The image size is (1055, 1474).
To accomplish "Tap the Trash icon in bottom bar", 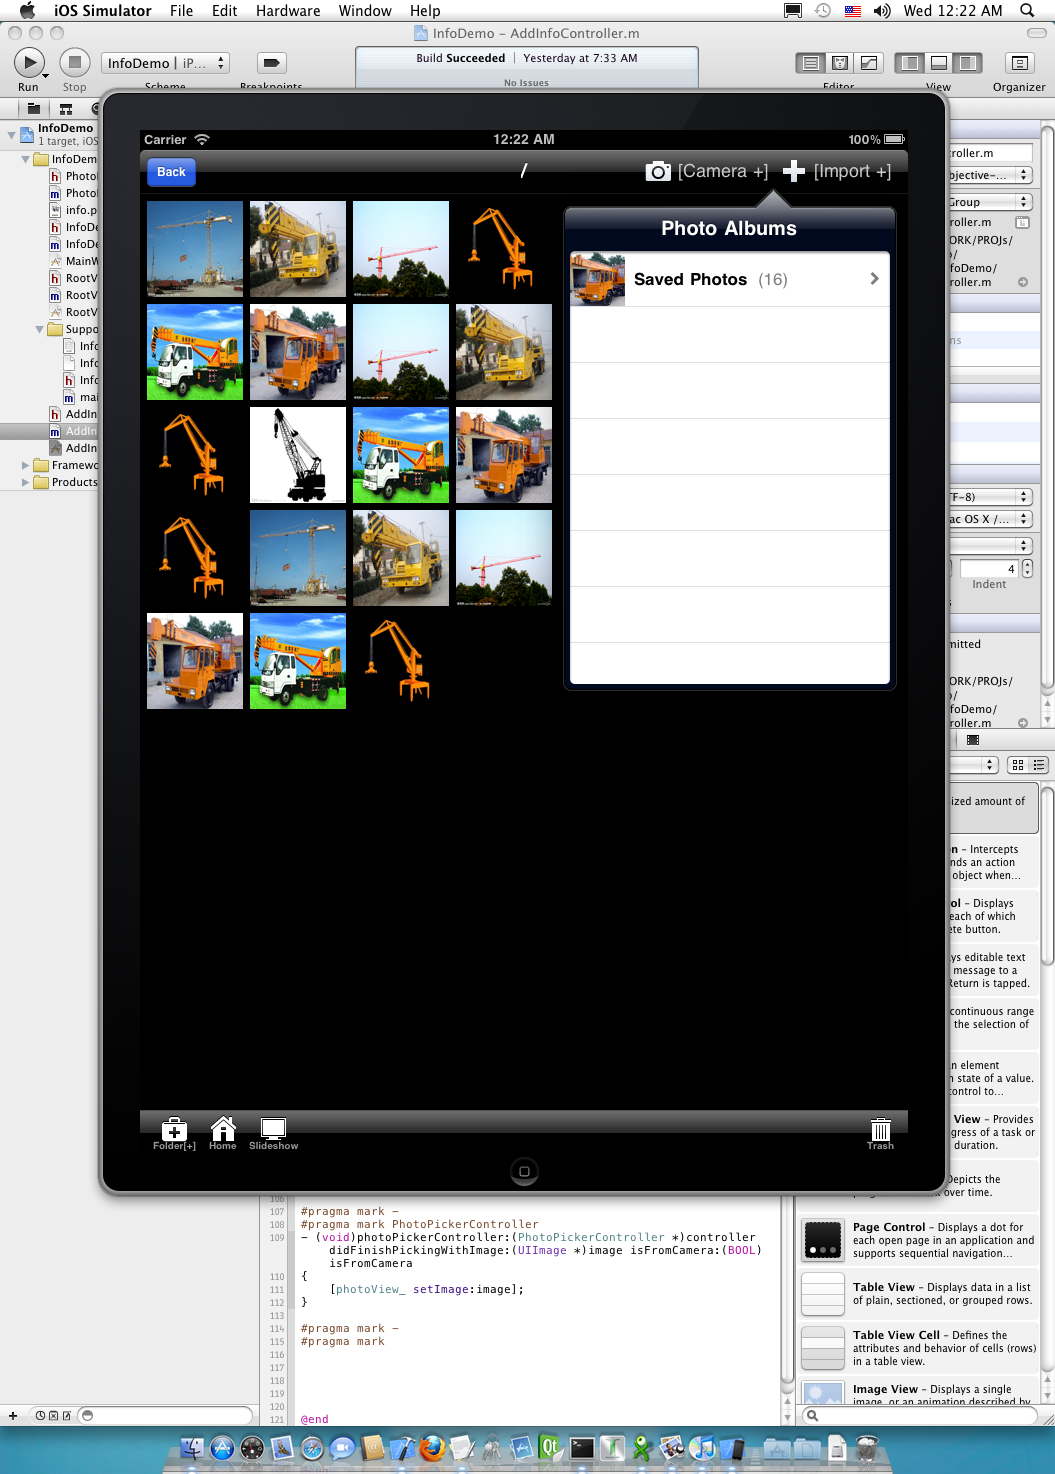I will (x=880, y=1133).
